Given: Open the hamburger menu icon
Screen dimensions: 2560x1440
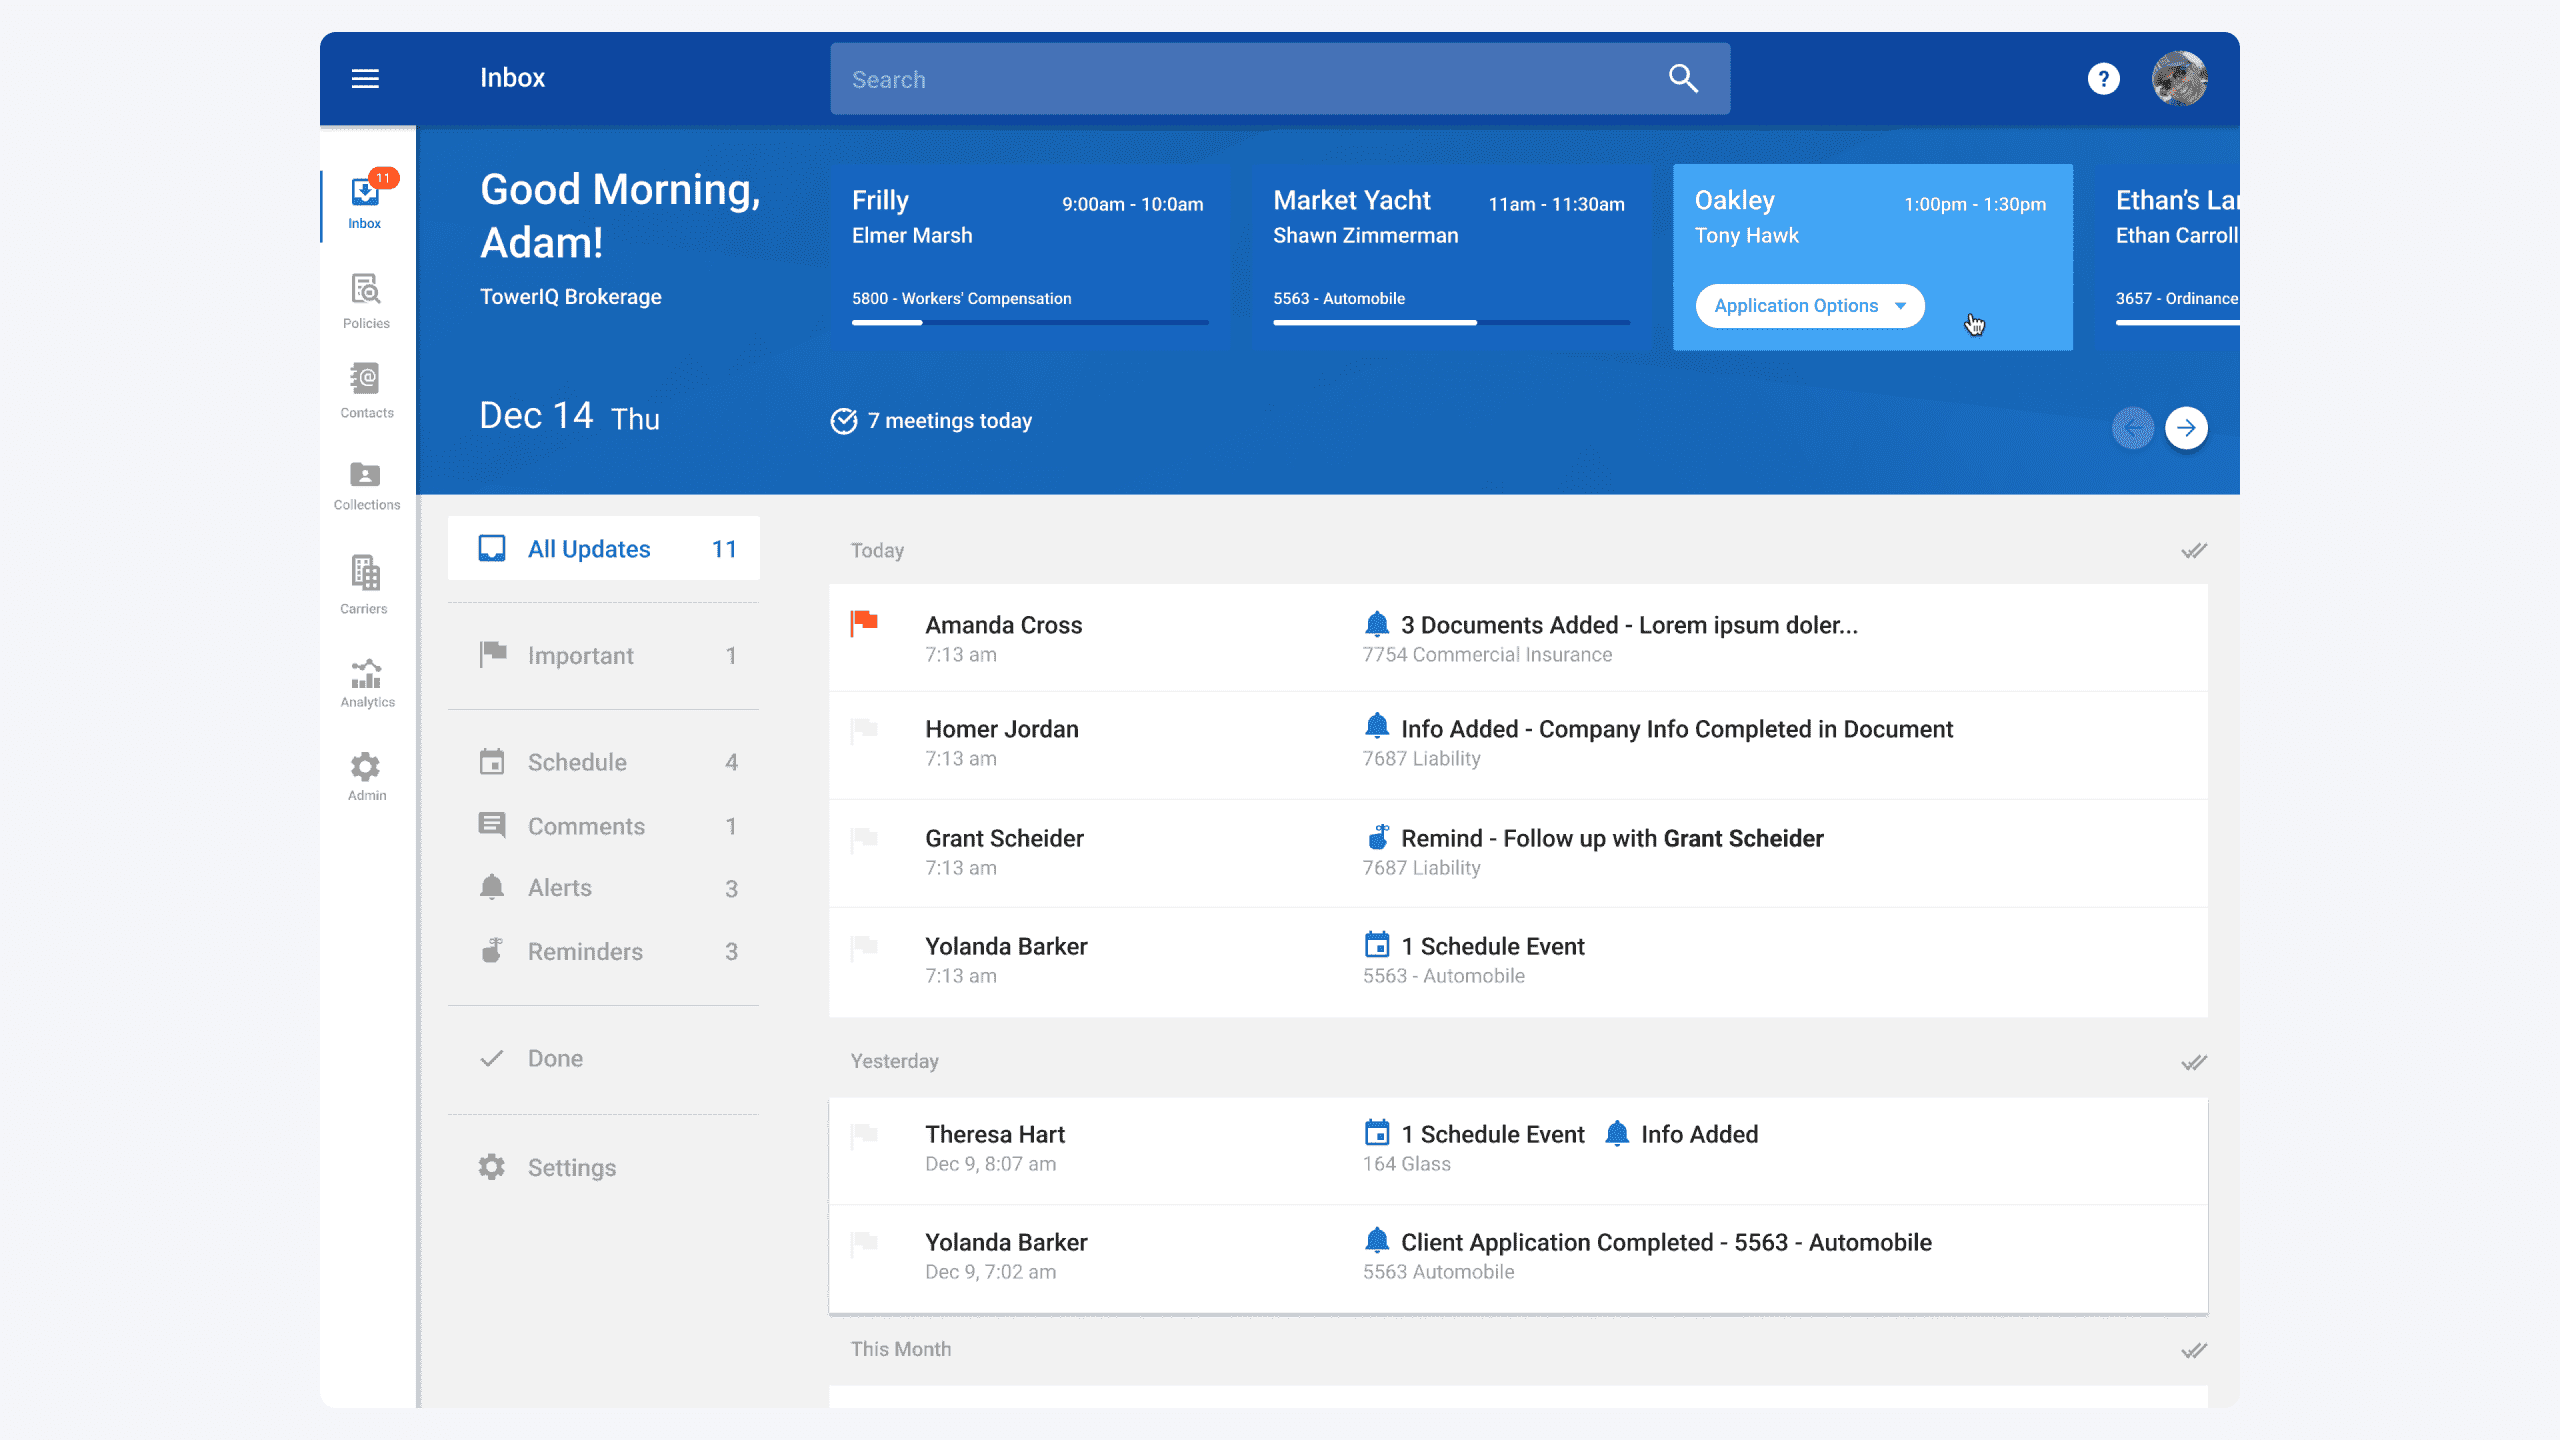Looking at the screenshot, I should tap(365, 78).
